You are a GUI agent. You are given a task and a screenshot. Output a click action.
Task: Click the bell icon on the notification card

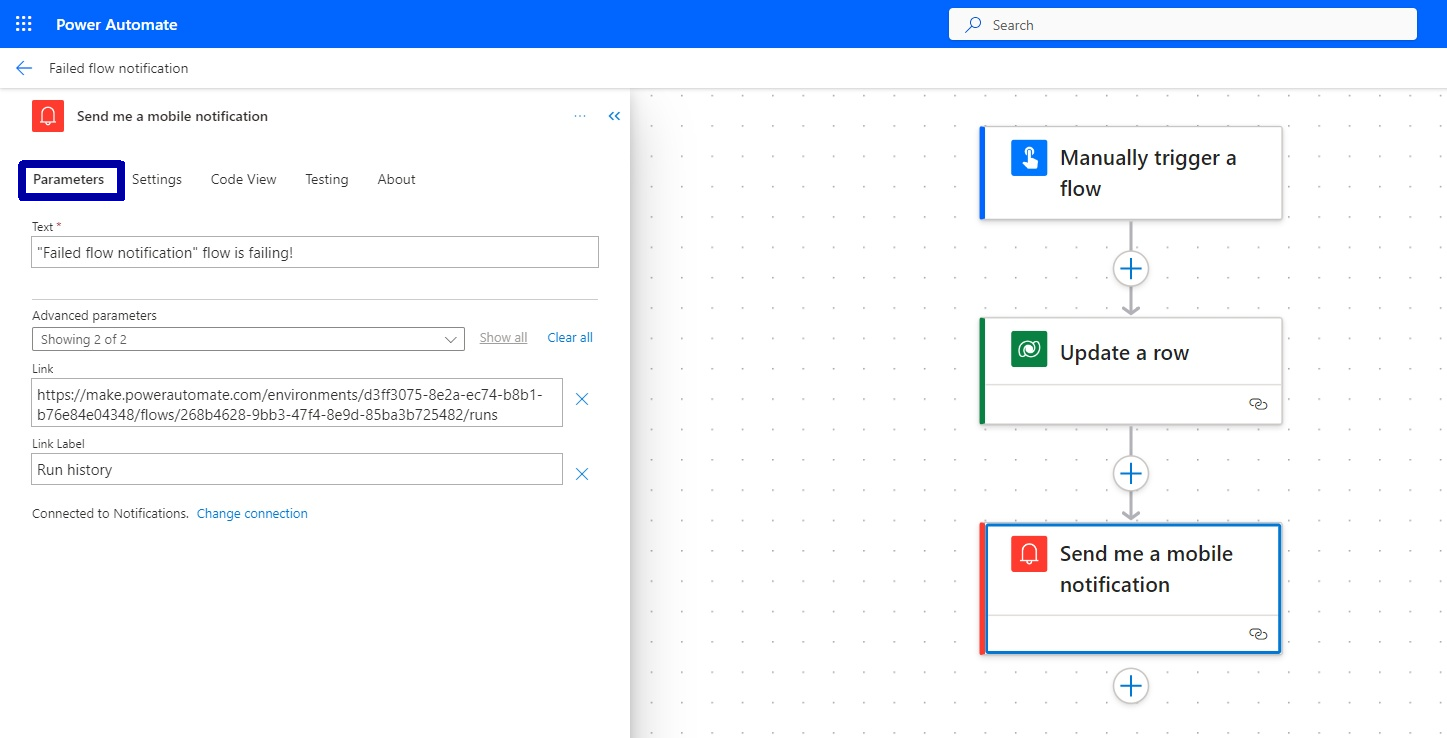coord(1029,554)
